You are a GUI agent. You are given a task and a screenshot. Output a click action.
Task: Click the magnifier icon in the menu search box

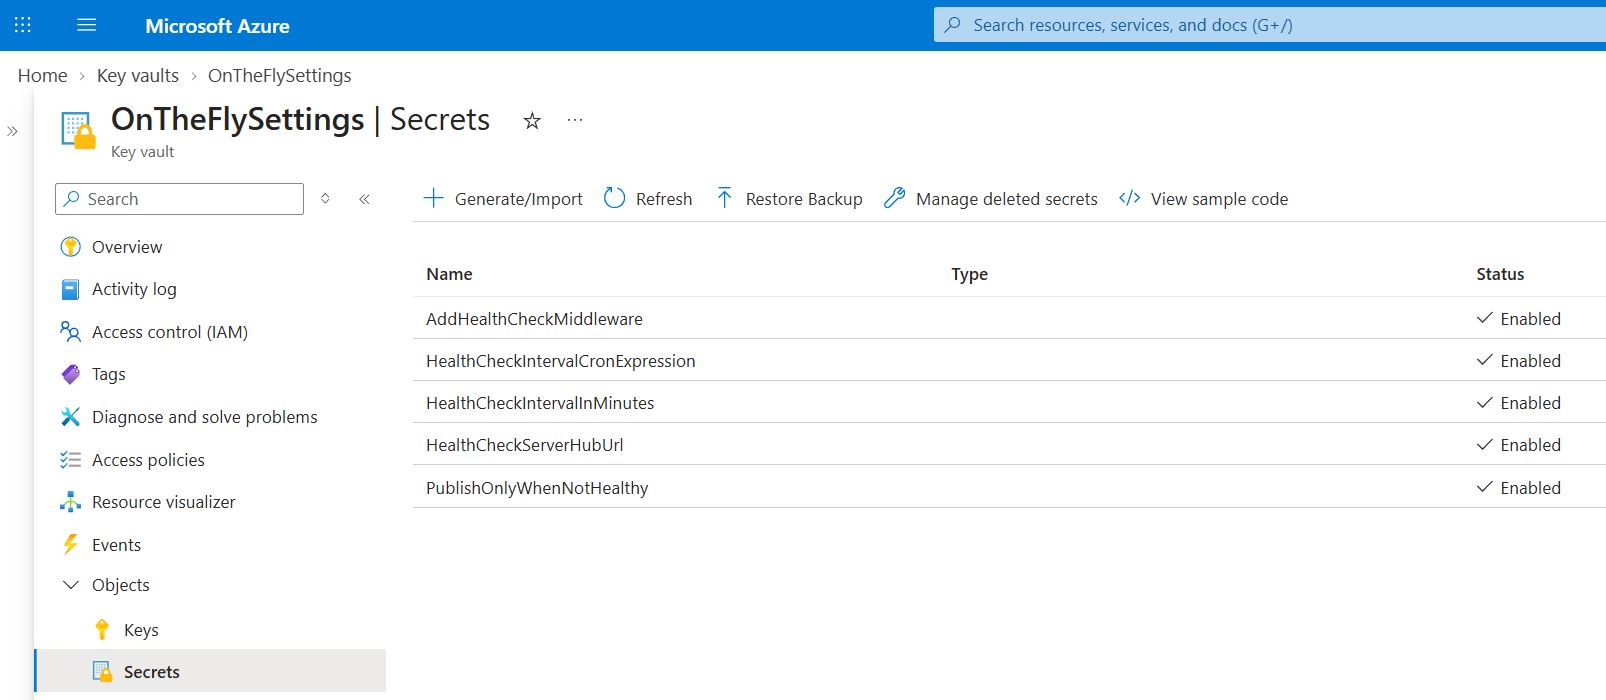(x=72, y=199)
